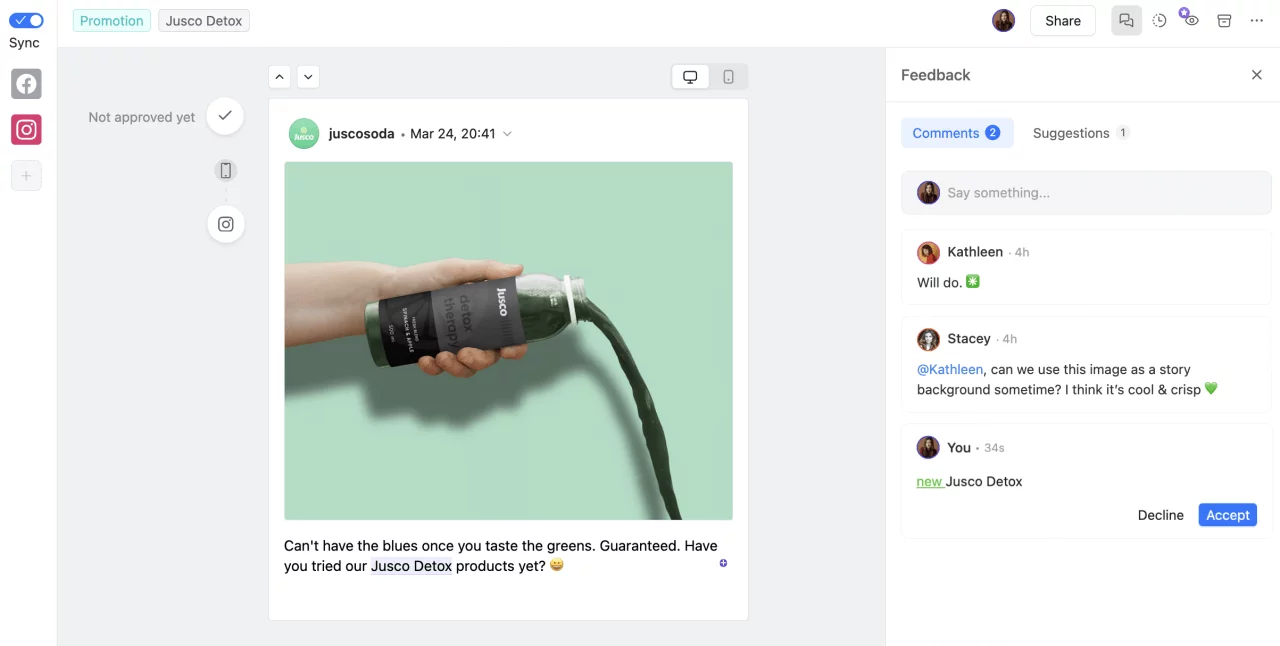Accept the suggested change from You
This screenshot has height=646, width=1280.
[x=1227, y=514]
